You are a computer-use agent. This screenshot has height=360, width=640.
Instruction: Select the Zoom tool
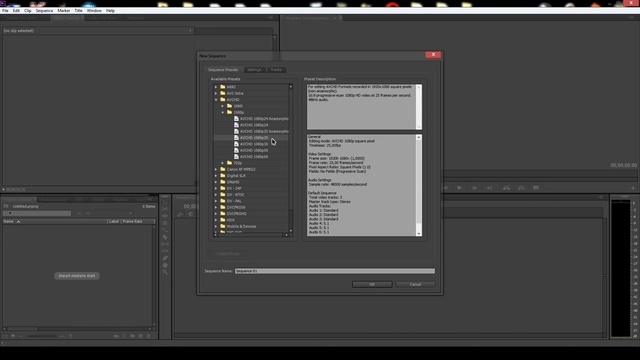coord(165,272)
